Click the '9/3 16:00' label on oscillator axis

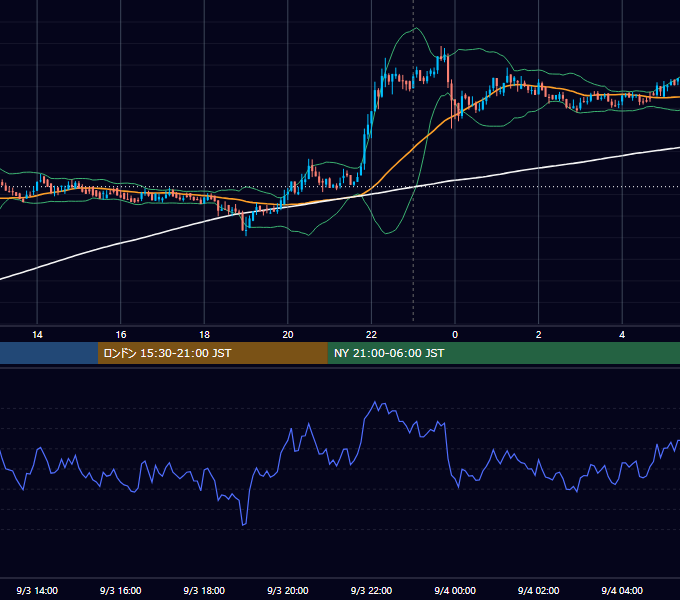[x=121, y=590]
